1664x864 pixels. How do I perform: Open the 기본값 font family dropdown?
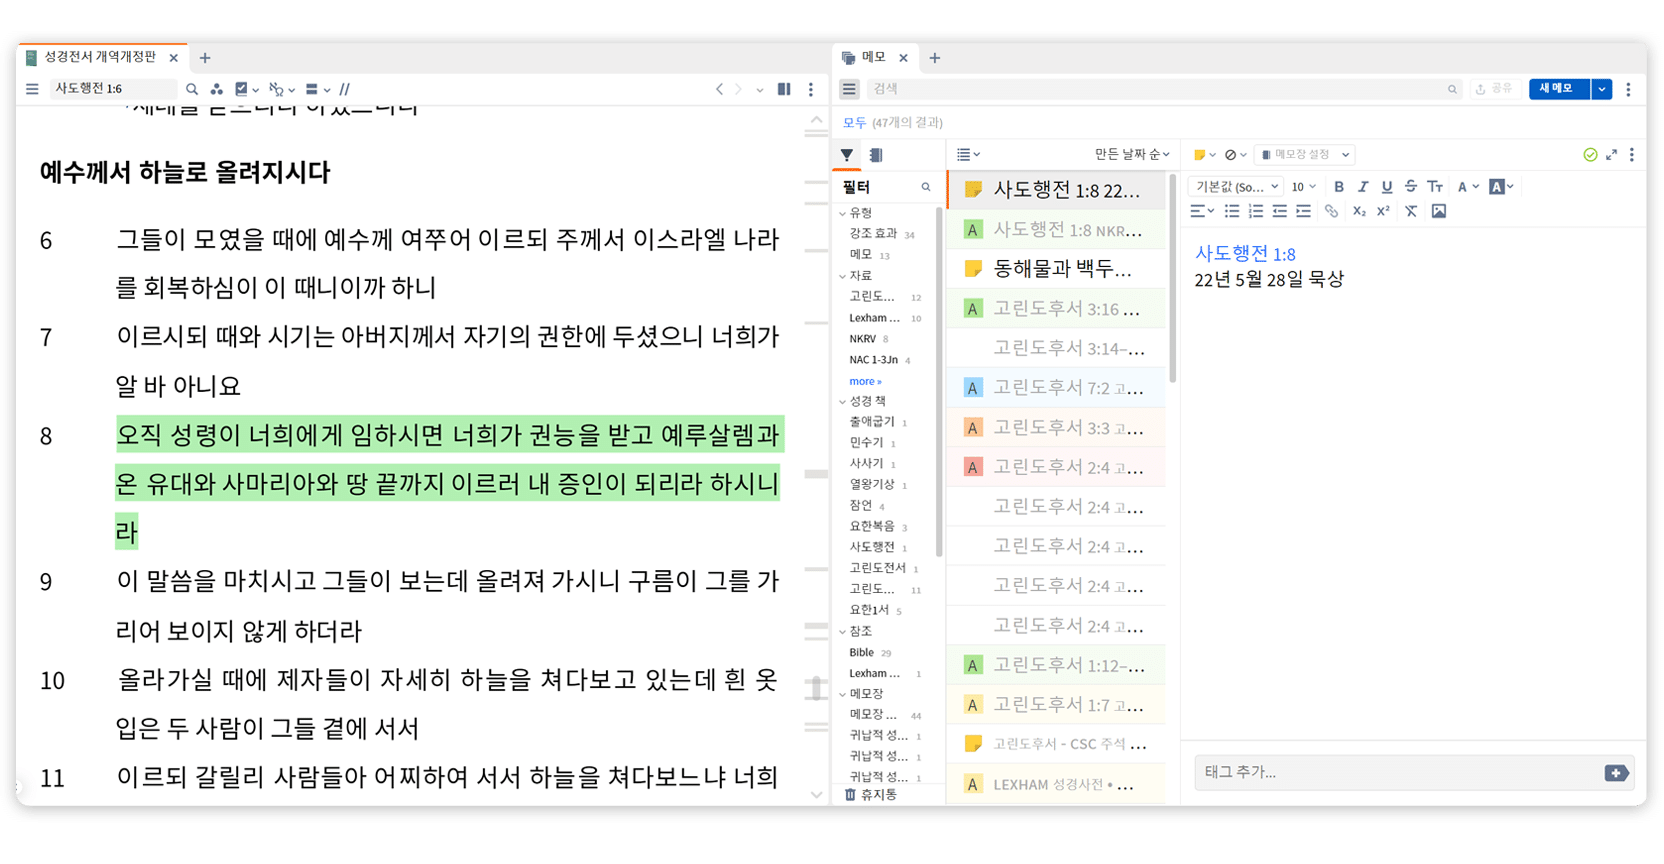[x=1236, y=187]
